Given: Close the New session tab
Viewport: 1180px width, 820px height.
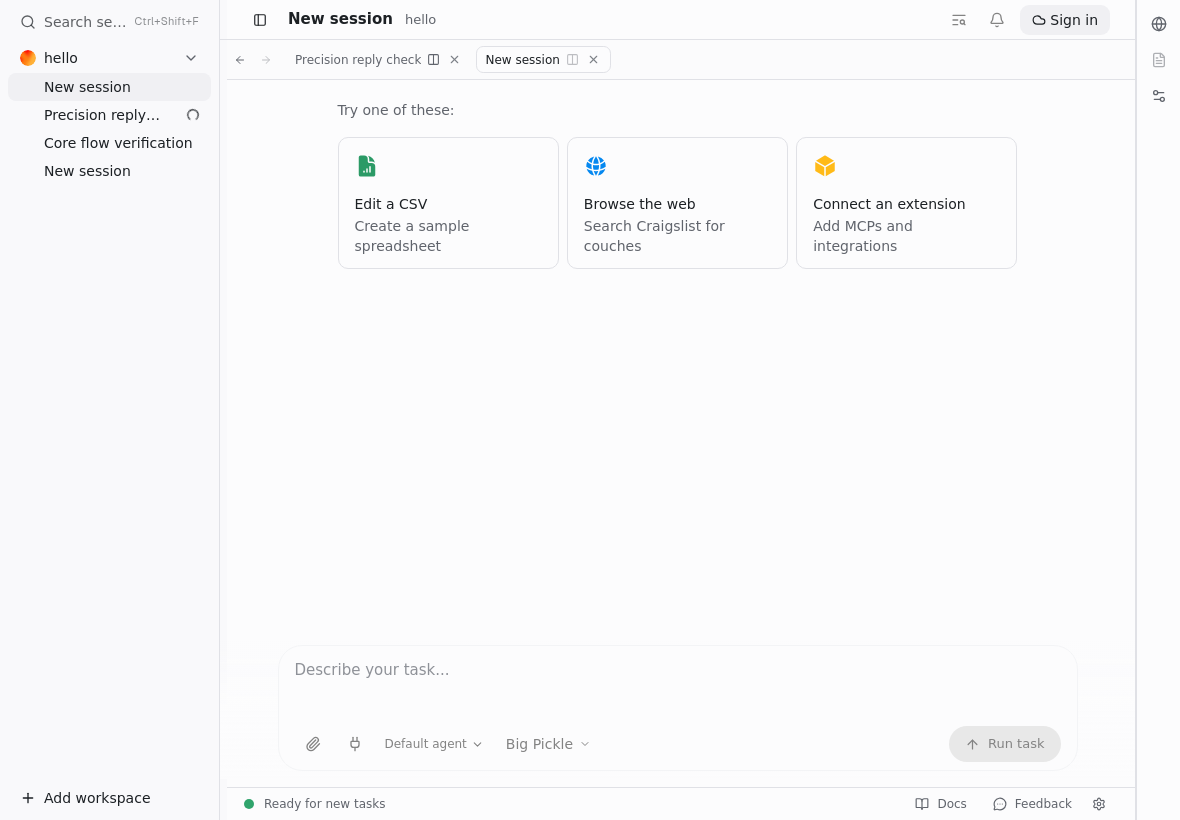Looking at the screenshot, I should (x=594, y=60).
